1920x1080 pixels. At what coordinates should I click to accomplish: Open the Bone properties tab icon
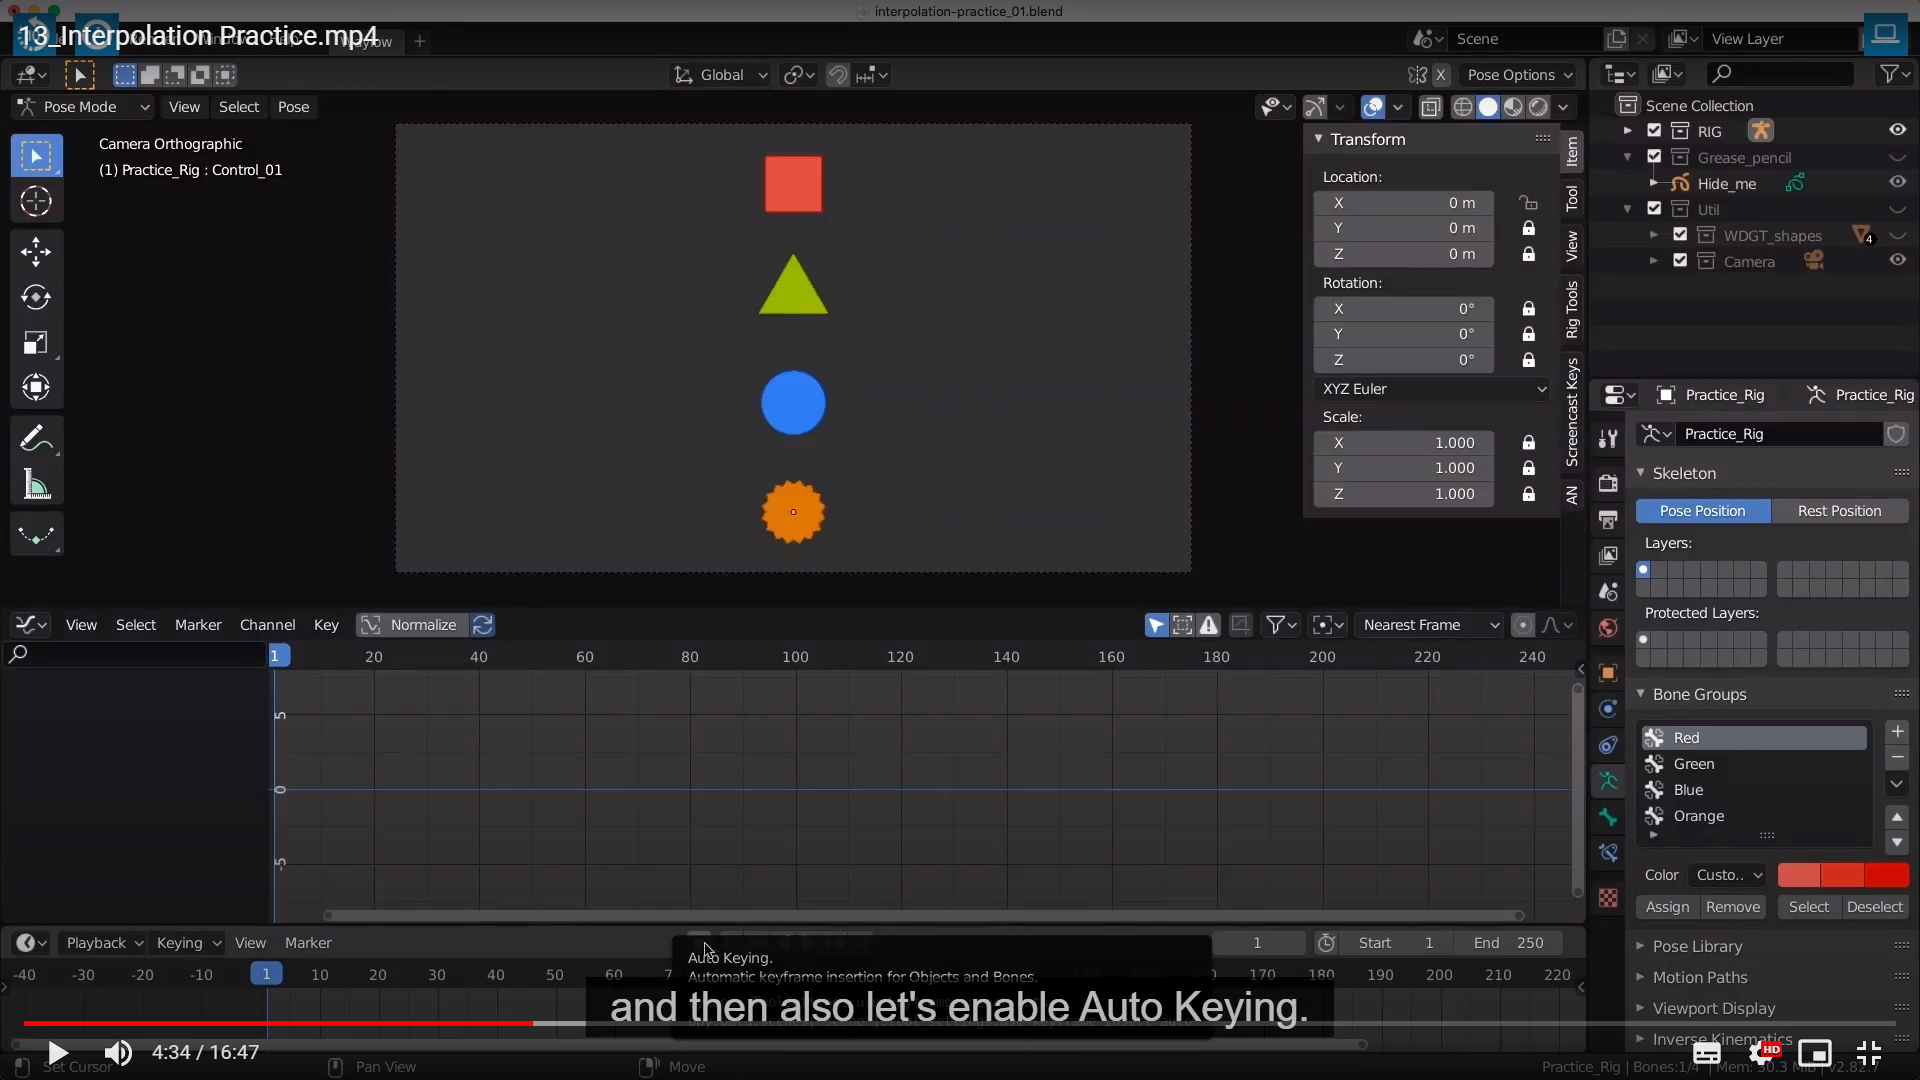click(x=1608, y=817)
